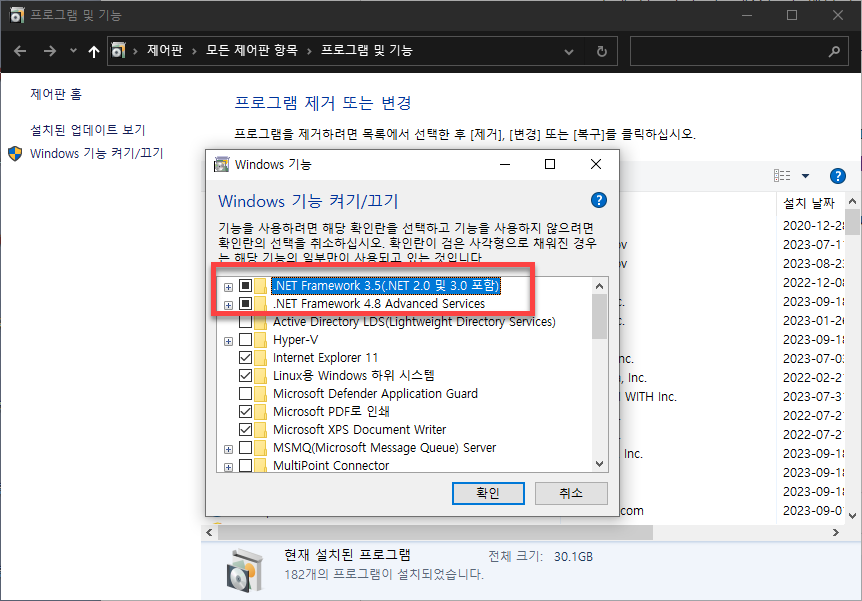This screenshot has width=862, height=601.
Task: Click the forward navigation arrow
Action: (48, 50)
